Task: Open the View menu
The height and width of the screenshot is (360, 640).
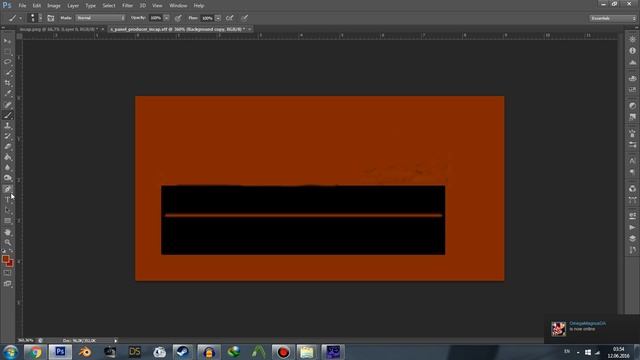Action: coord(157,6)
